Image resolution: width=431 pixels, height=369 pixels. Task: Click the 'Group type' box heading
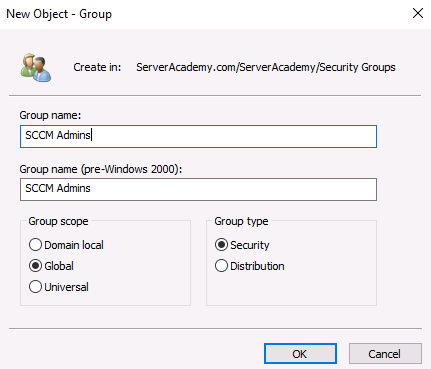241,221
